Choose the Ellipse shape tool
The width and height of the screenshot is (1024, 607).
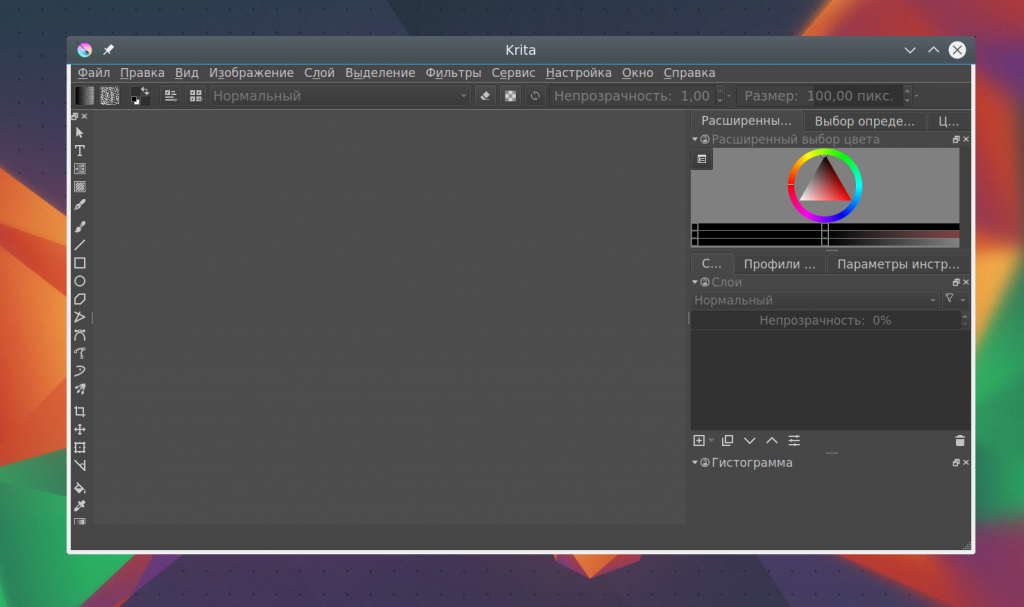coord(80,281)
